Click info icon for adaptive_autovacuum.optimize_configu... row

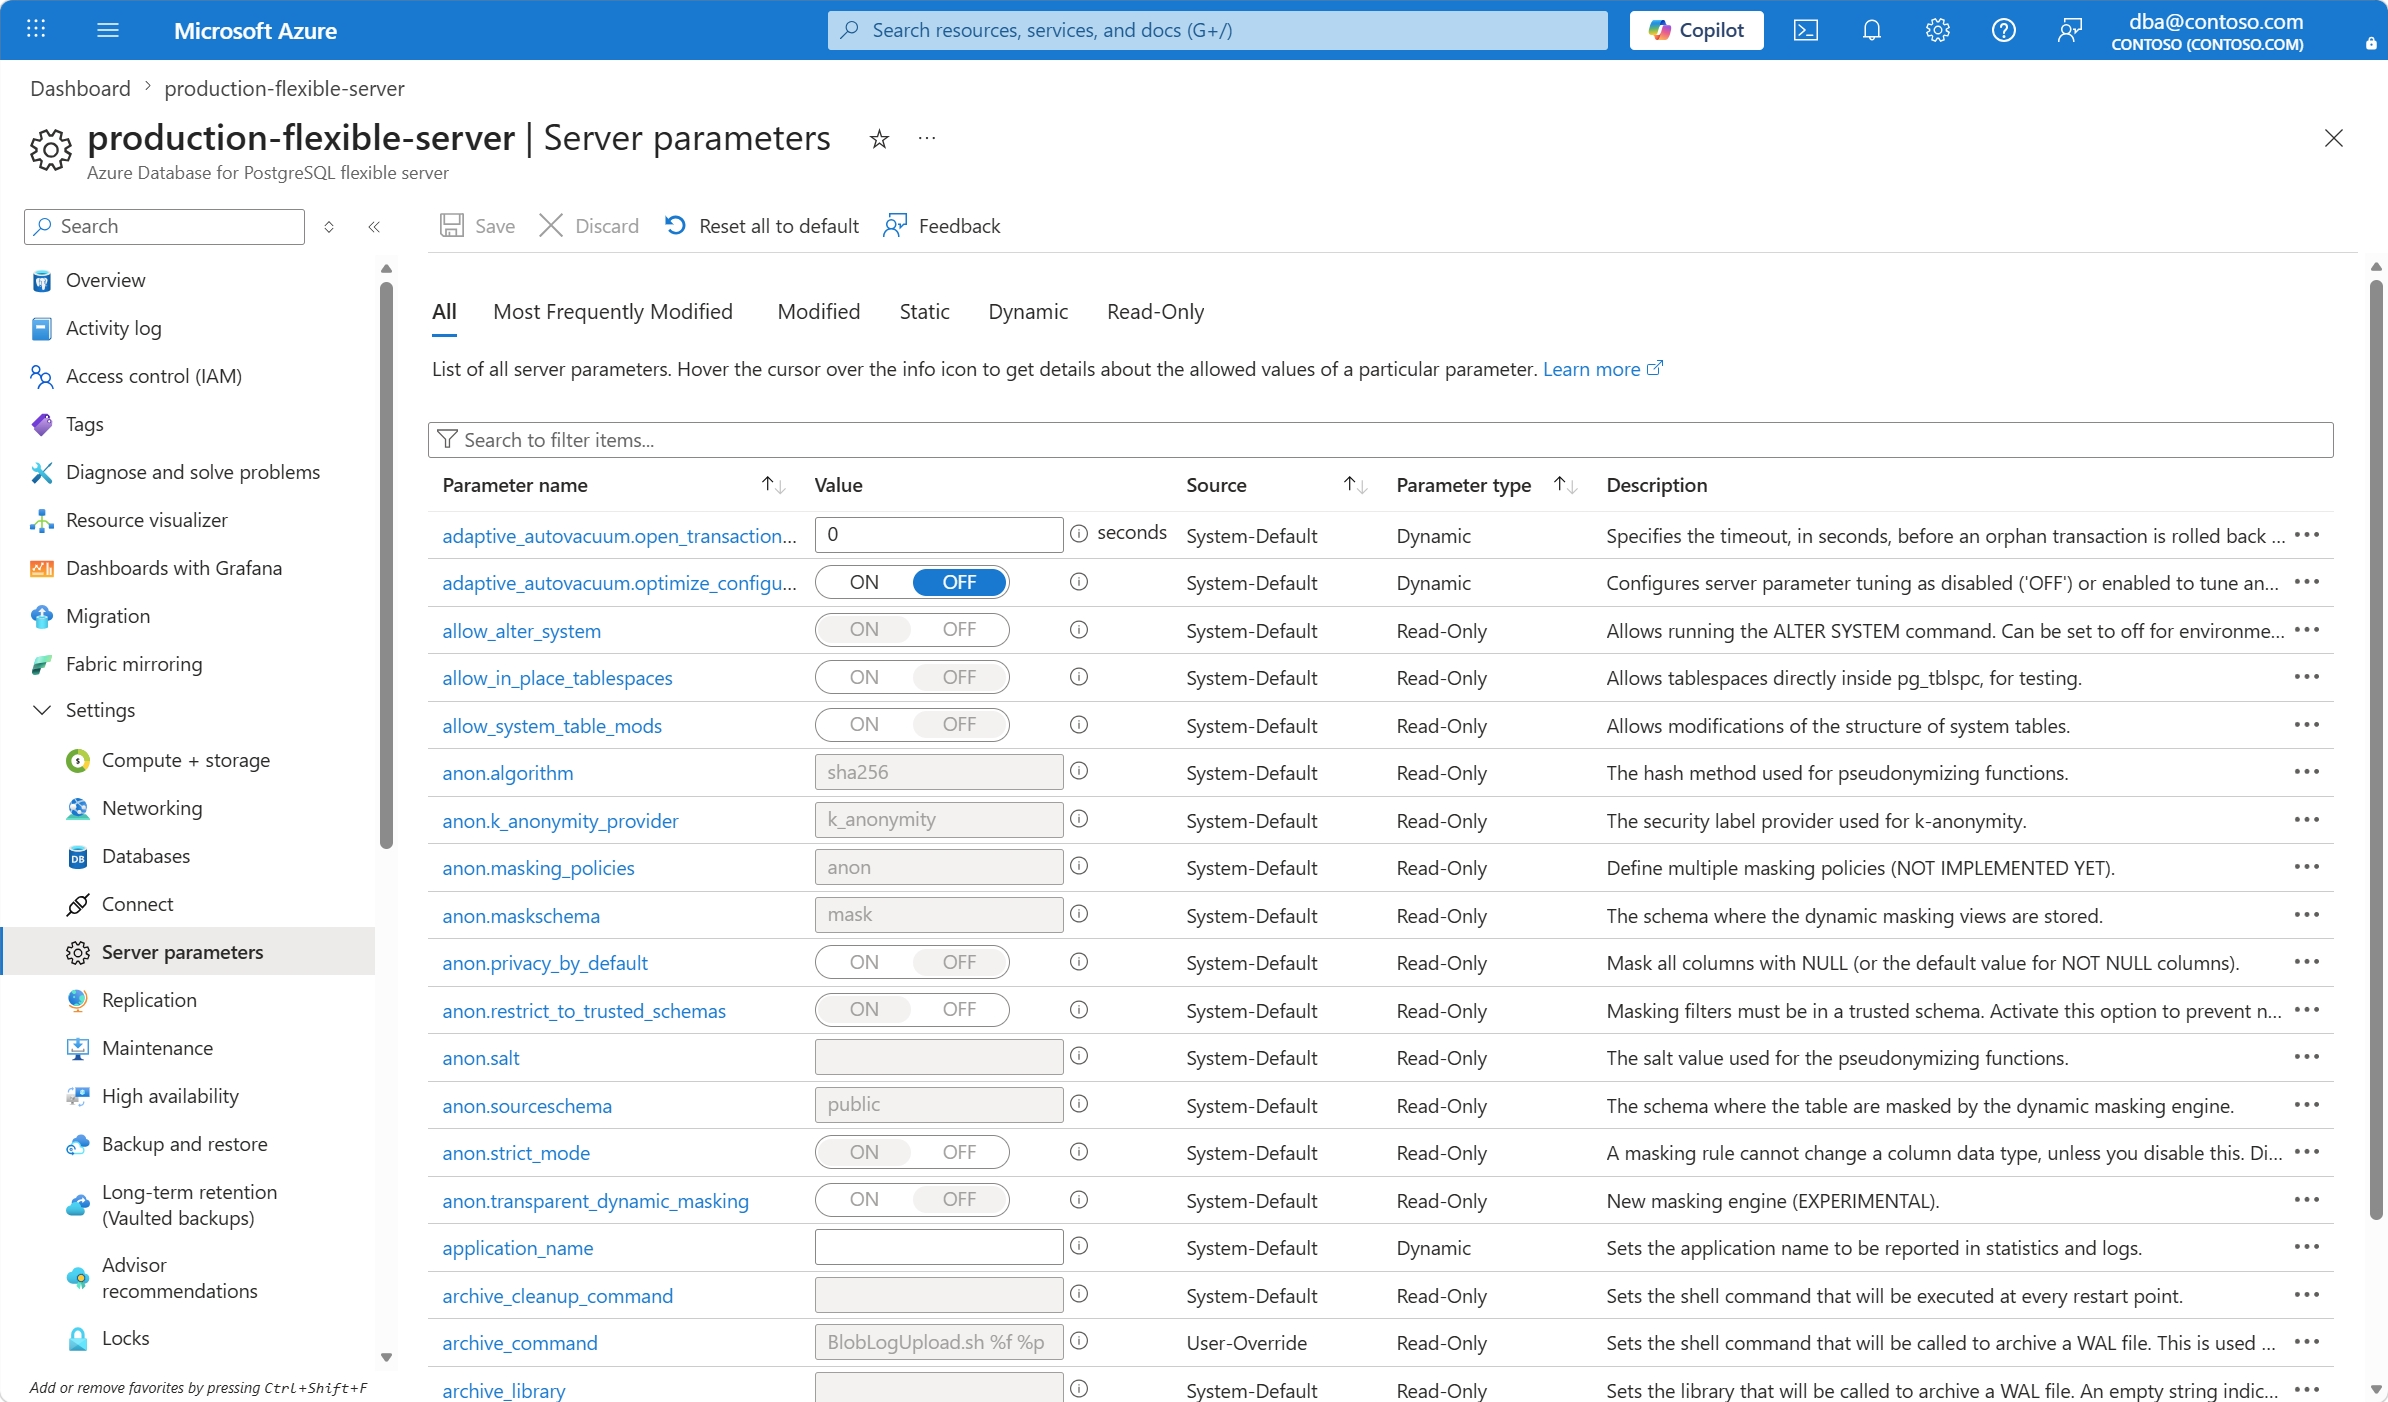1079,582
